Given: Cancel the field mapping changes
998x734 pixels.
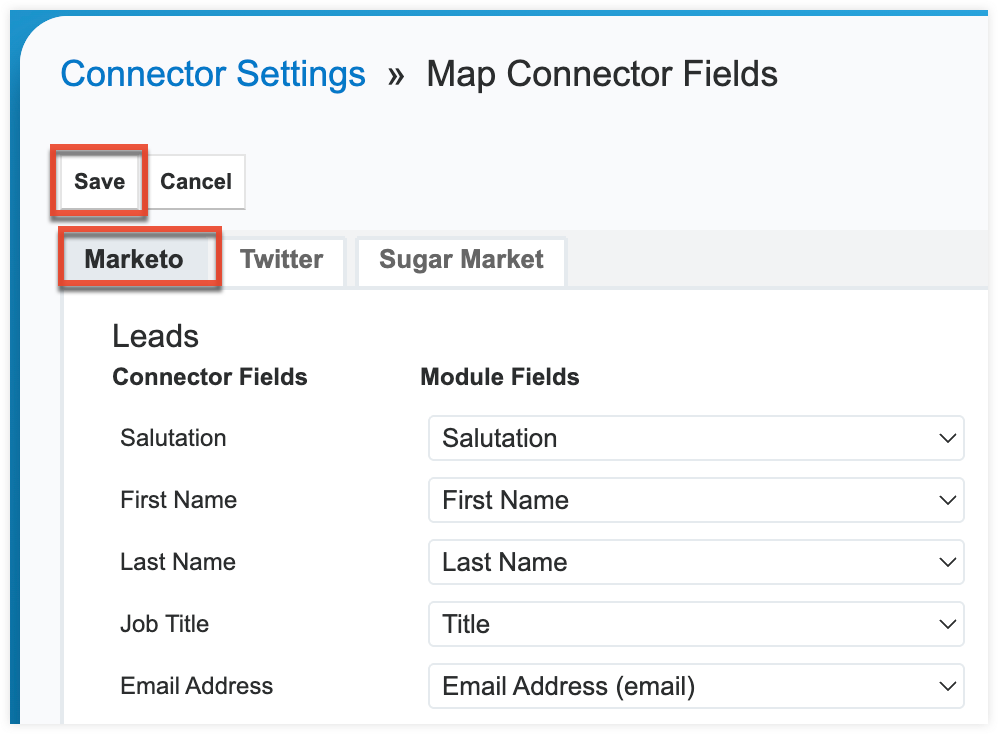Looking at the screenshot, I should click(196, 182).
